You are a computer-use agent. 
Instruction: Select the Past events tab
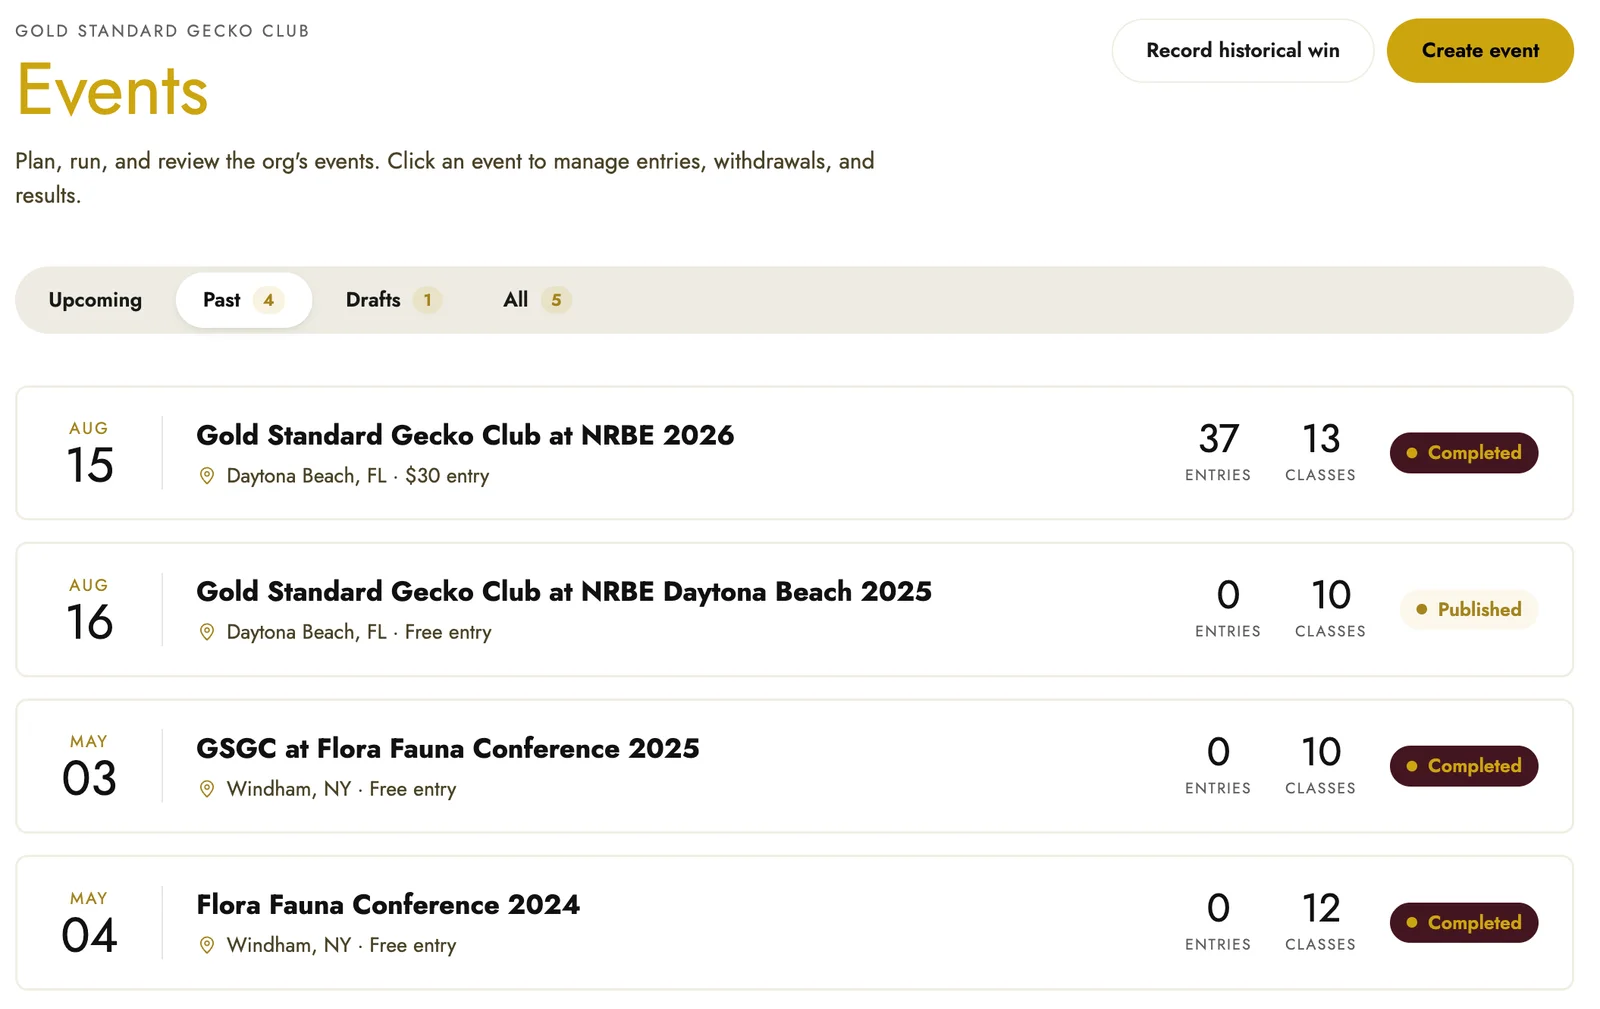[243, 300]
